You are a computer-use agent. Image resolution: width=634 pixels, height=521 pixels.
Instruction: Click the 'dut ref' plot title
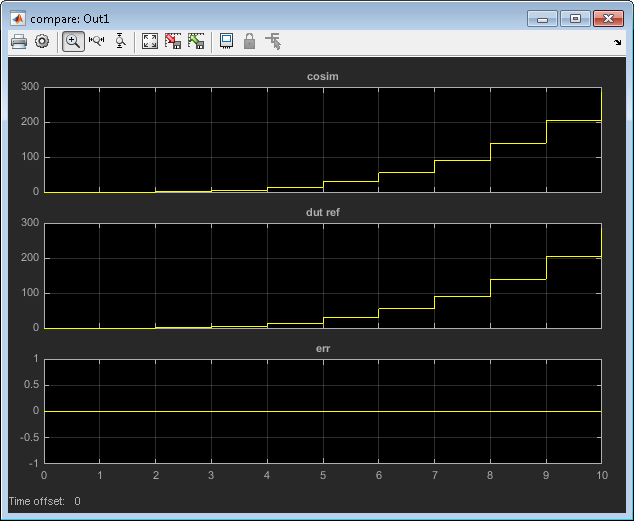click(x=323, y=212)
